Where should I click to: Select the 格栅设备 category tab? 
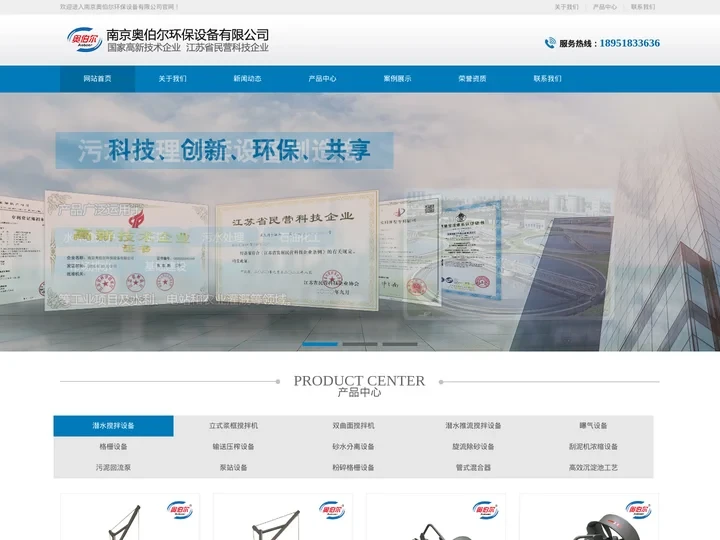[113, 446]
